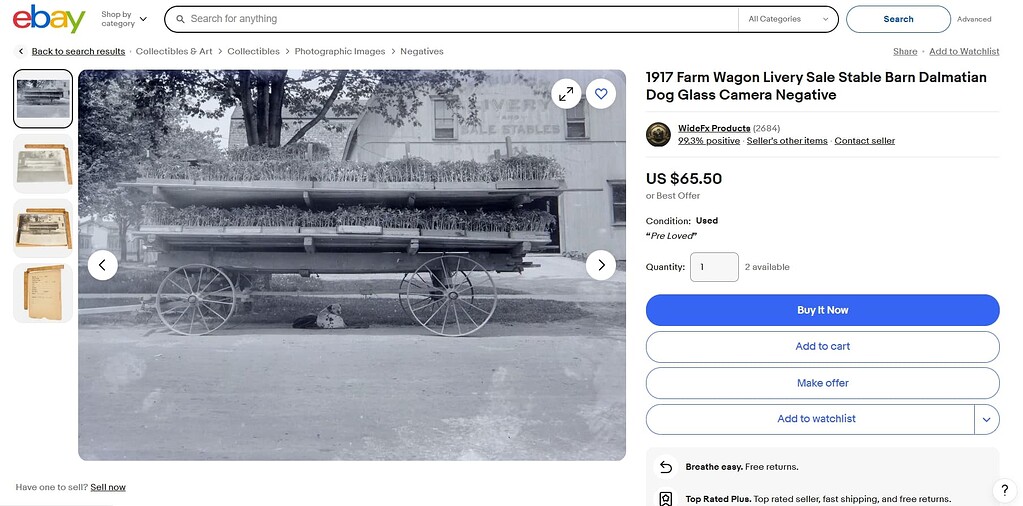The height and width of the screenshot is (506, 1023).
Task: Click the Quantity input field
Action: 714,267
